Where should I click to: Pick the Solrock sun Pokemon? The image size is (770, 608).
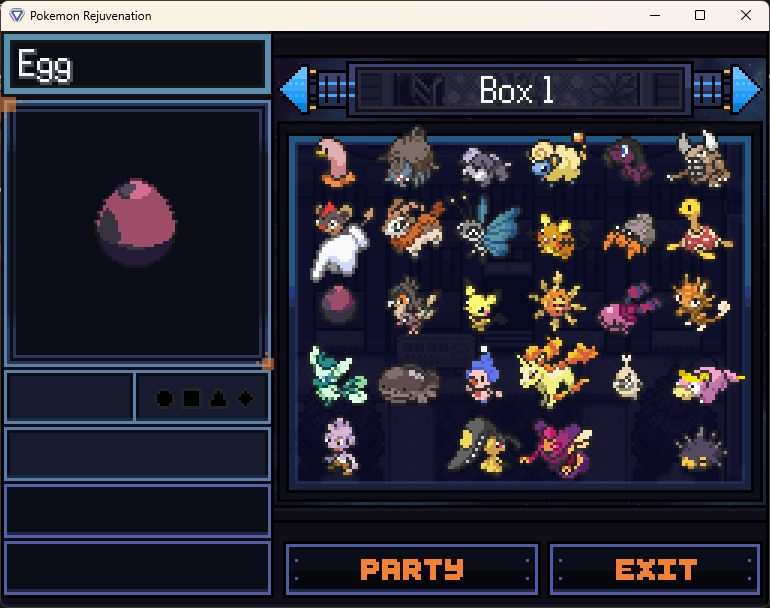click(557, 301)
